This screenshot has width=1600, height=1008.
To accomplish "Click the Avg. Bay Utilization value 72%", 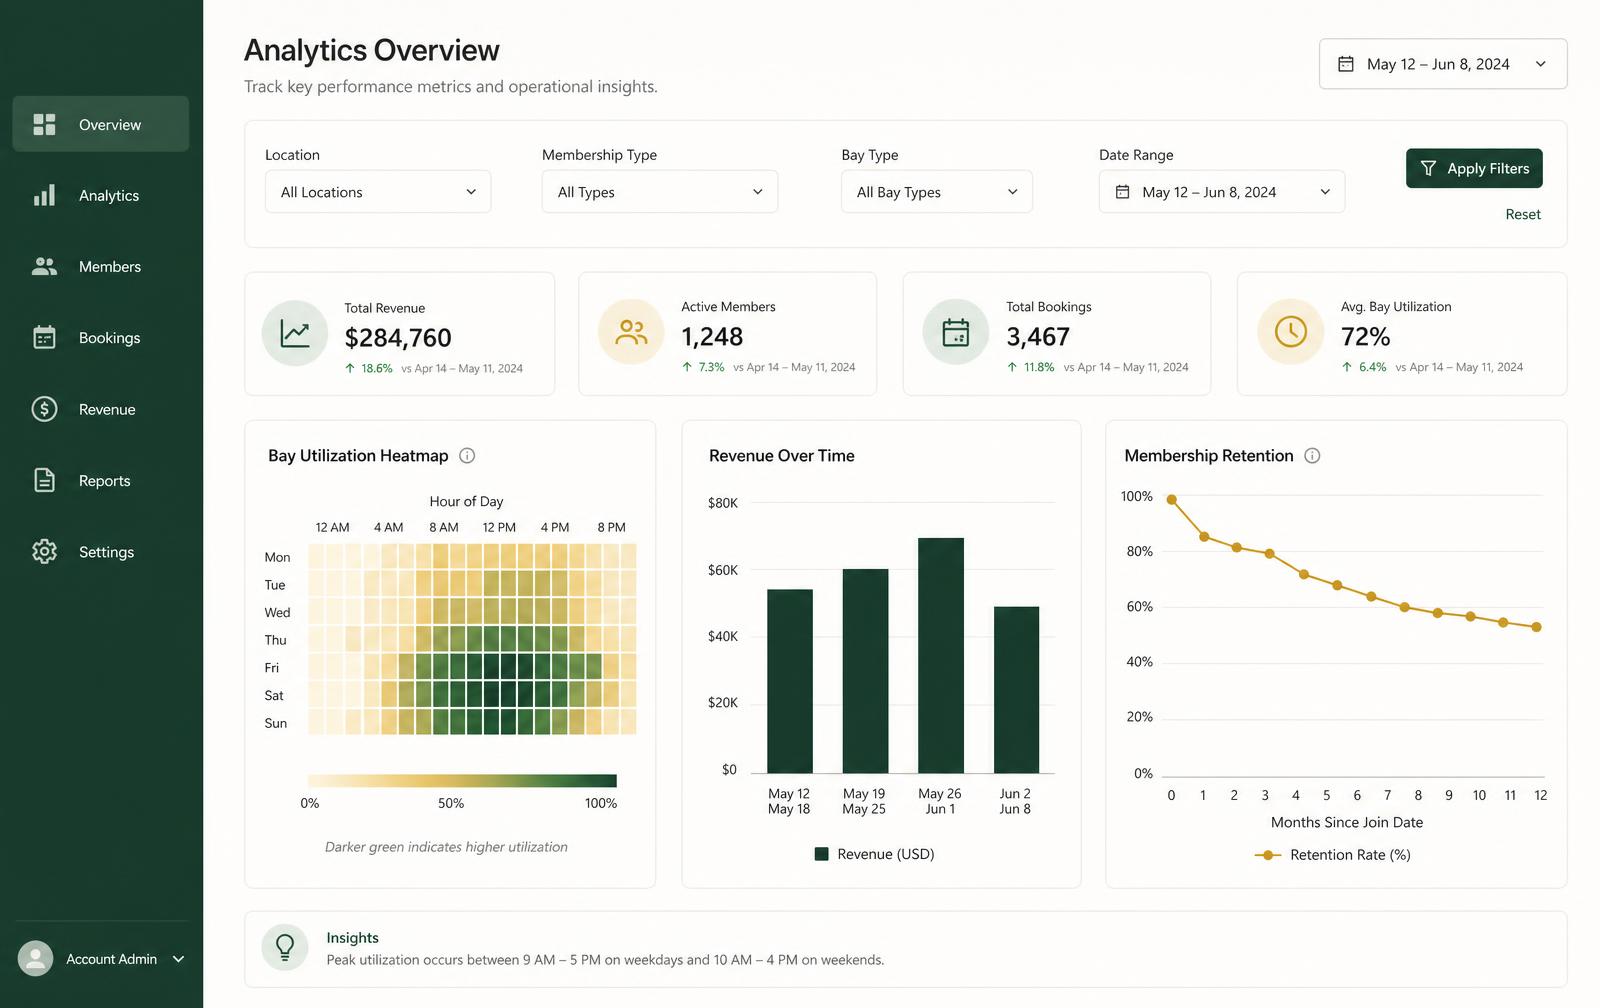I will pyautogui.click(x=1366, y=337).
